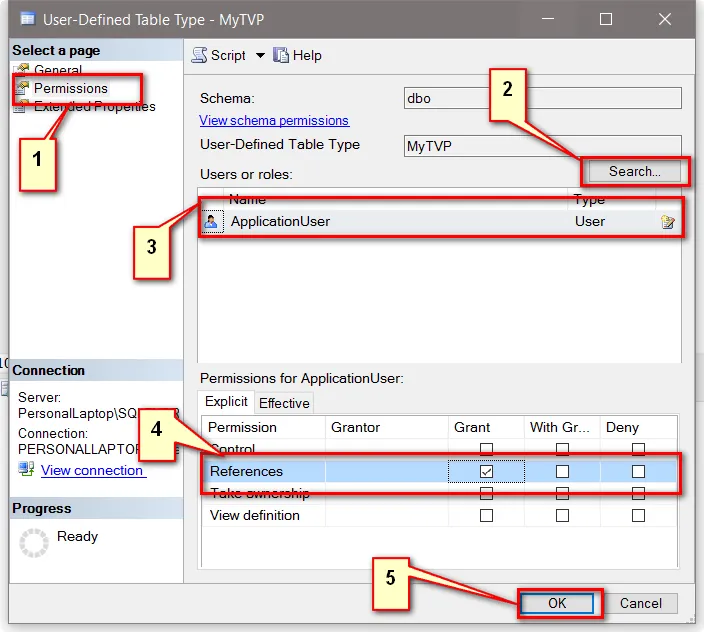Viewport: 704px width, 632px height.
Task: Click the Cancel button
Action: pyautogui.click(x=641, y=603)
